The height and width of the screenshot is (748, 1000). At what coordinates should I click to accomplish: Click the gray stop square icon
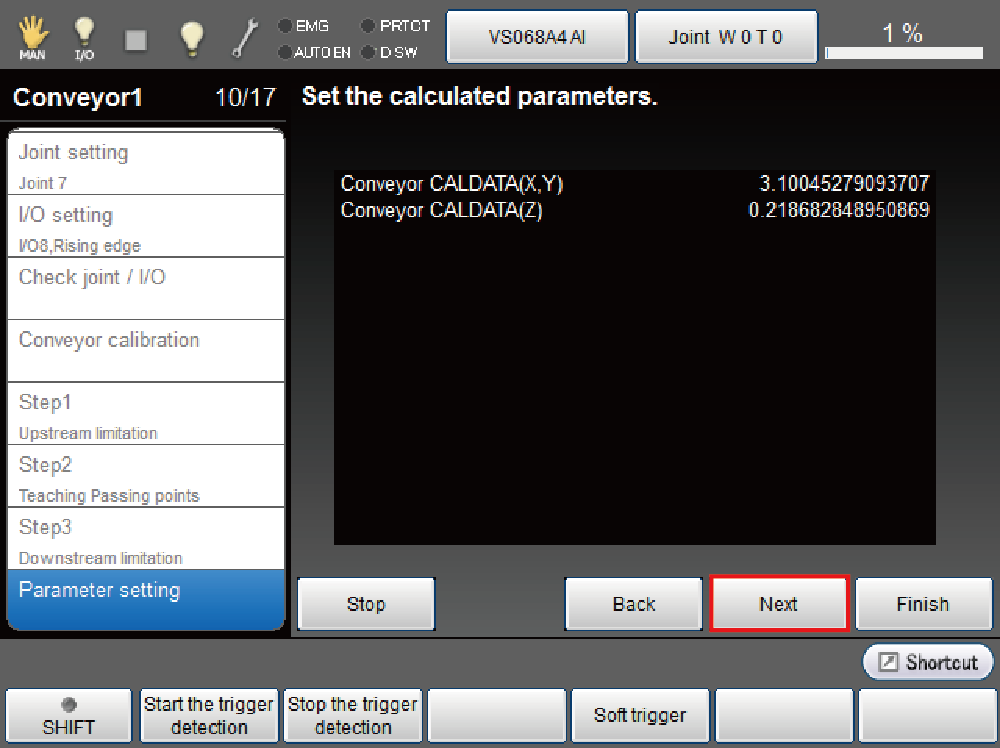136,39
